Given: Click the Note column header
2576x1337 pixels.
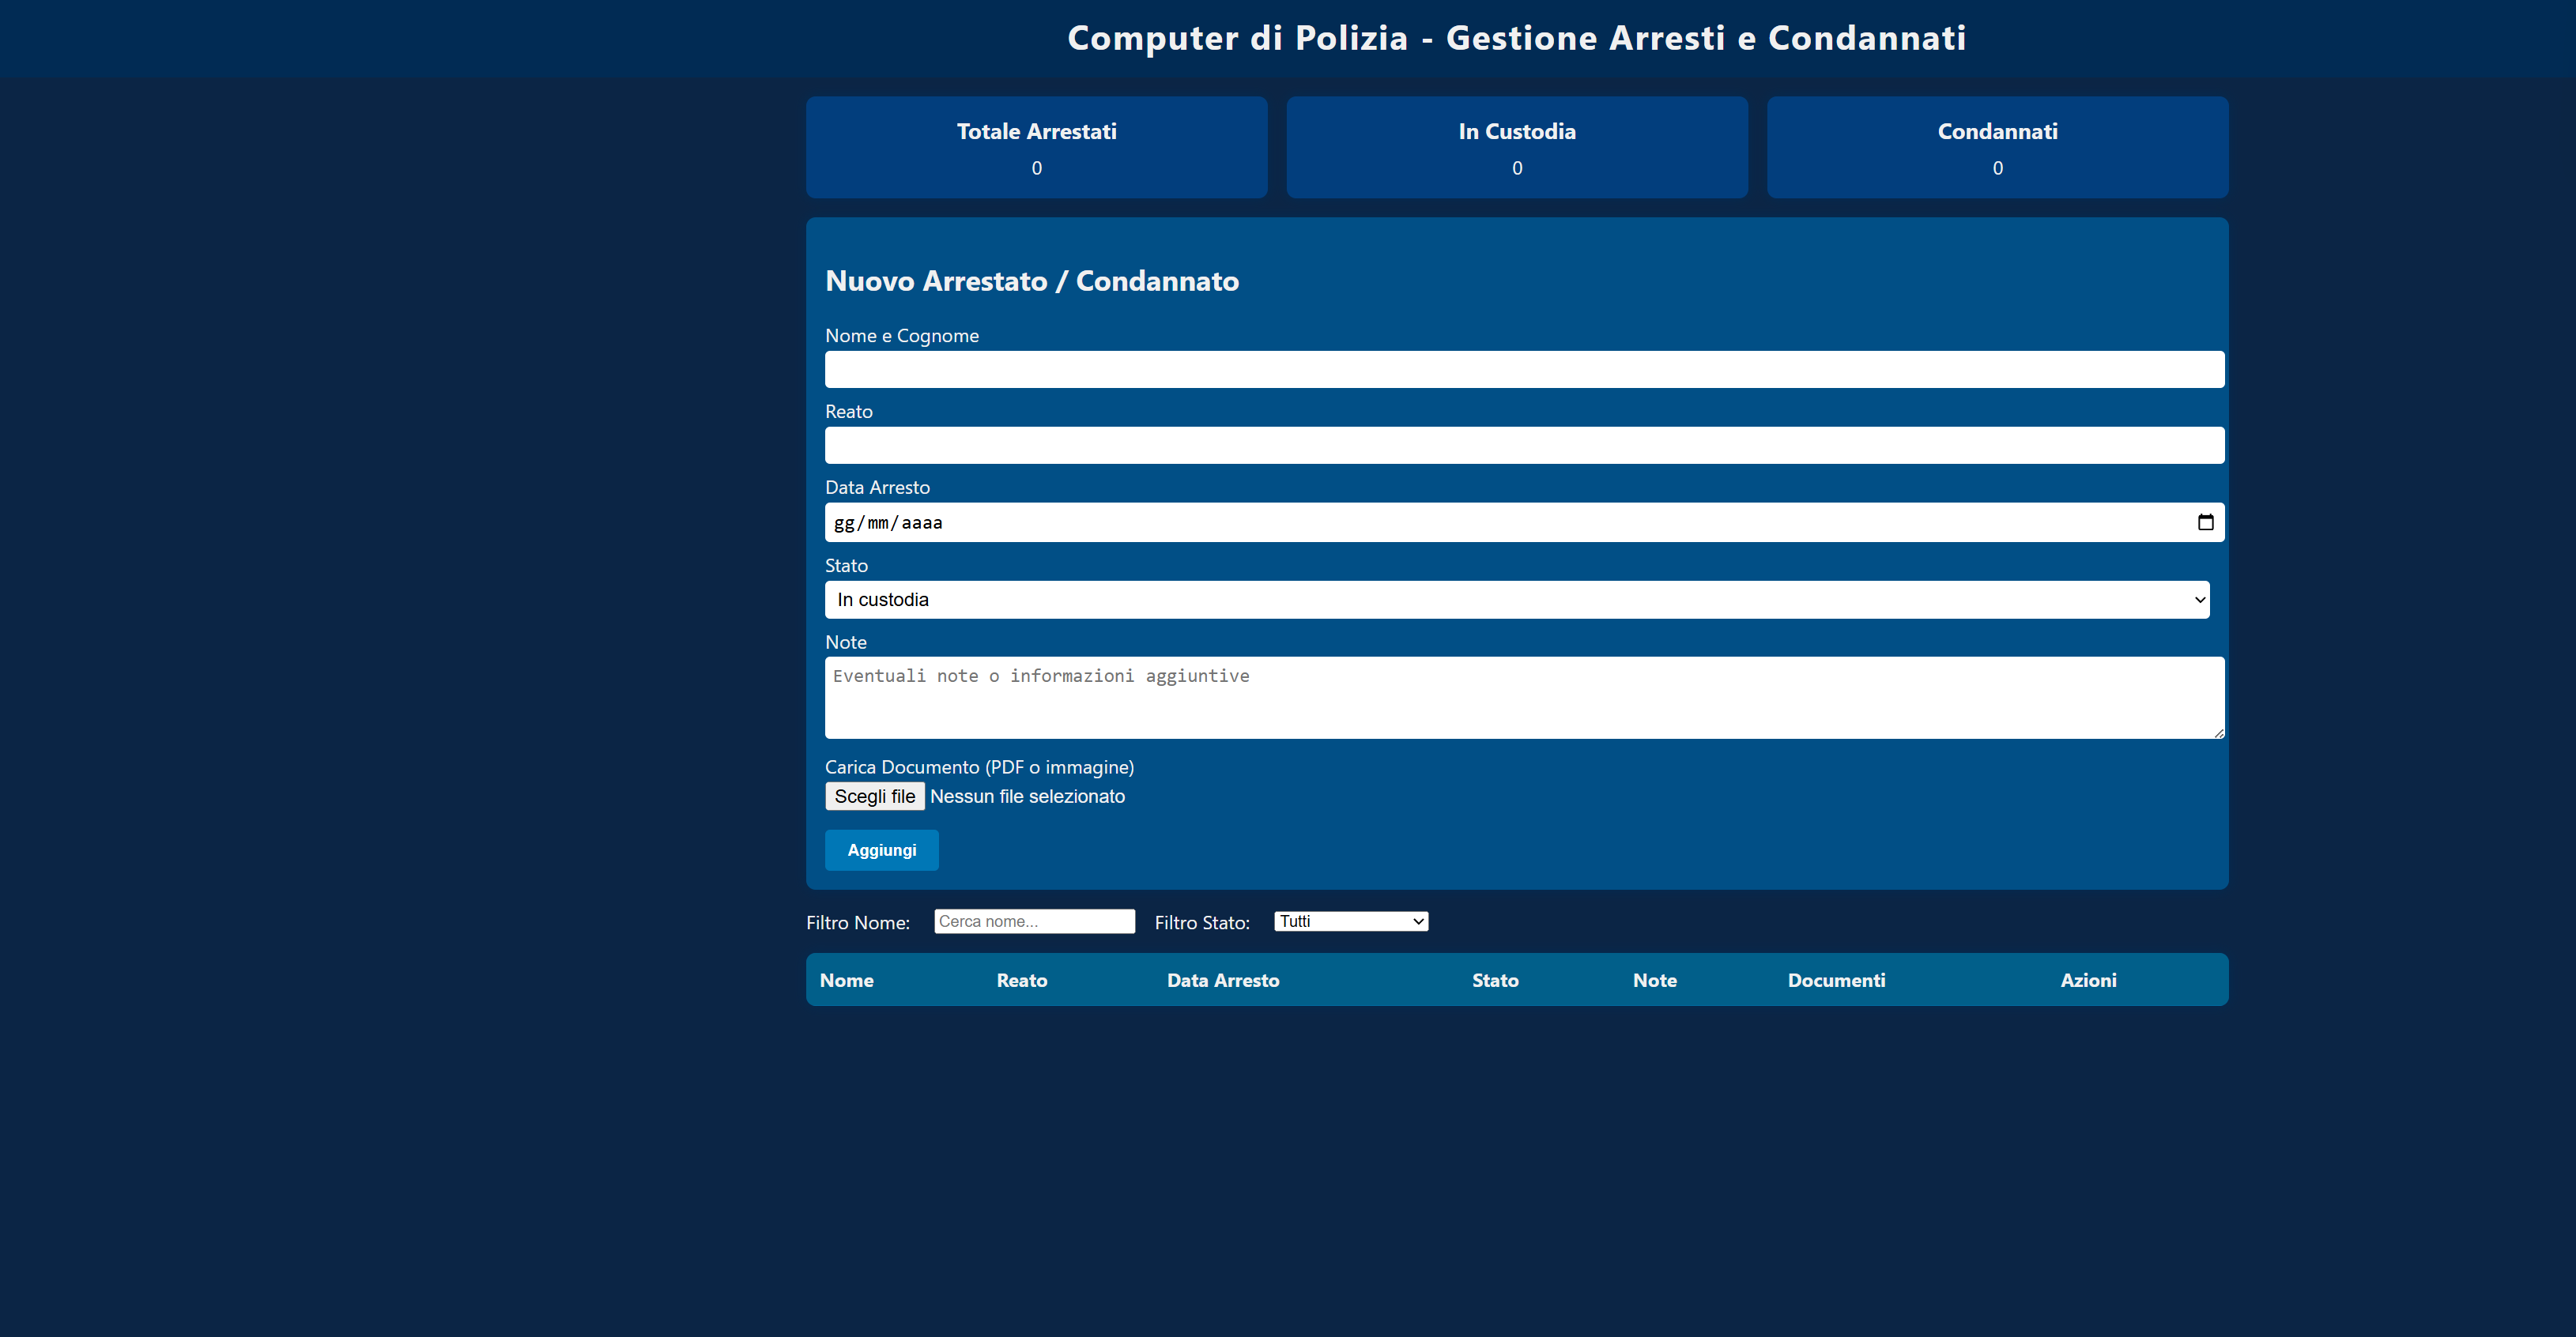Looking at the screenshot, I should point(1655,980).
